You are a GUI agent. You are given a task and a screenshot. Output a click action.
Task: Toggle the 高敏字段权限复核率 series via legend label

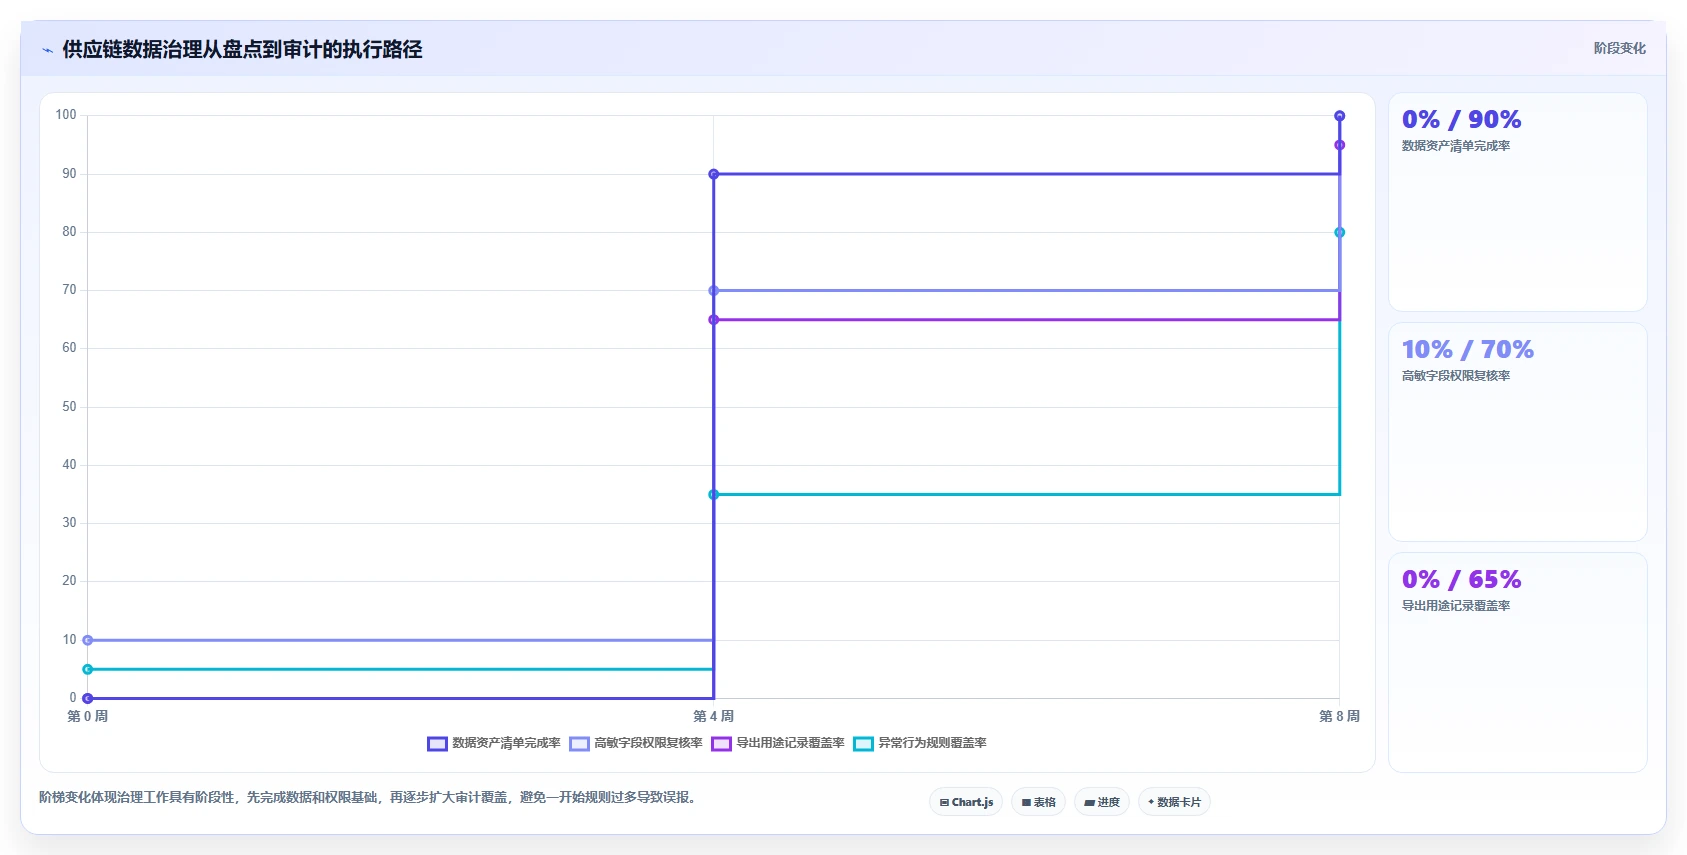pos(648,743)
